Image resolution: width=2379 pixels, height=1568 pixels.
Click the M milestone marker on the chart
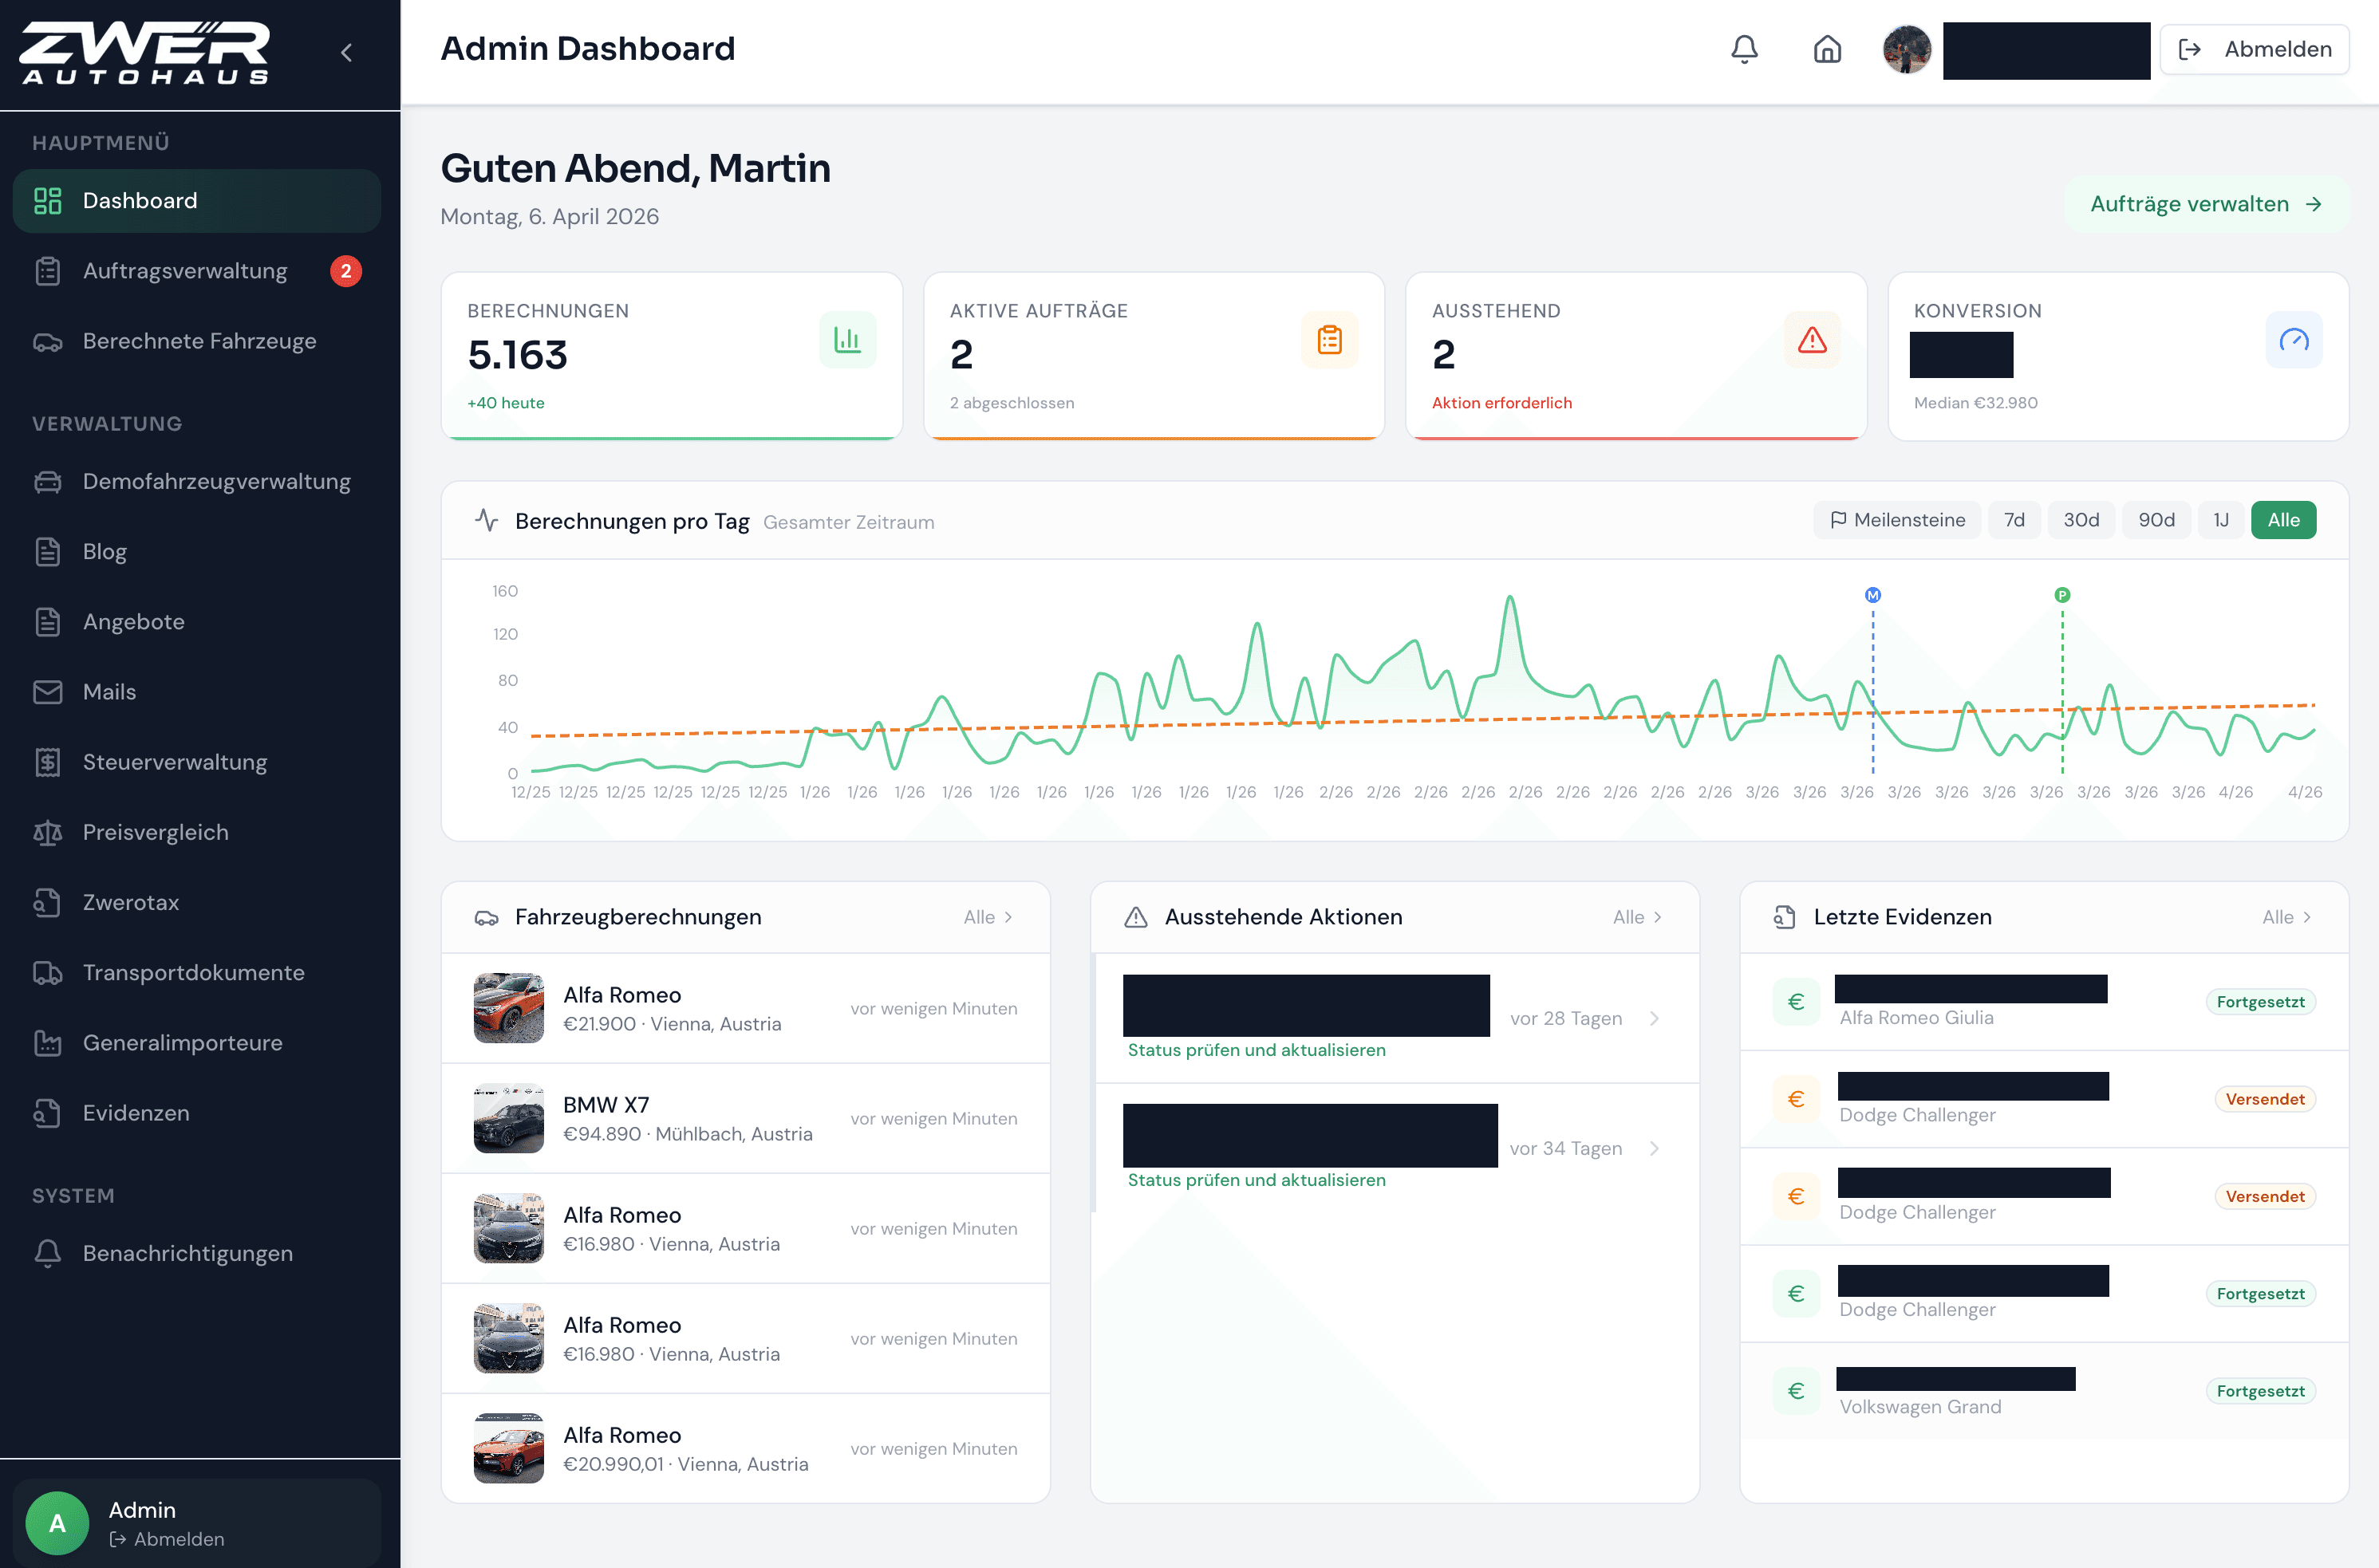pos(1872,594)
